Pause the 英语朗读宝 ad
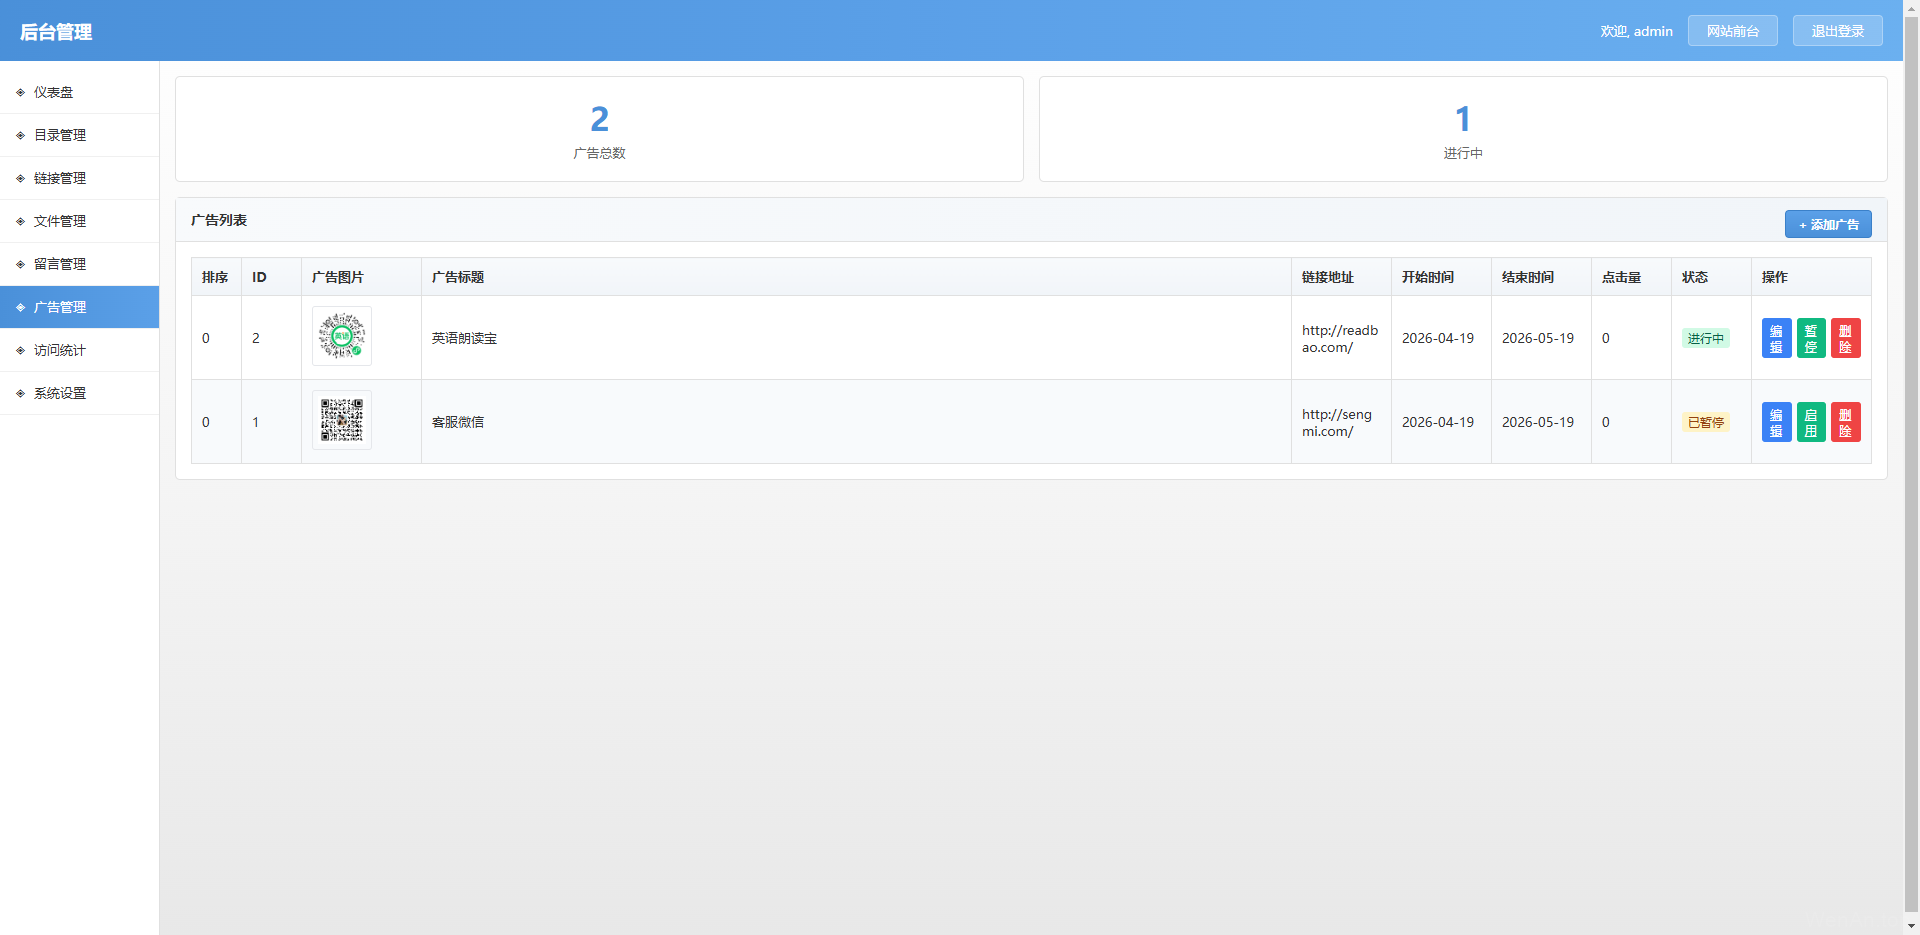 (x=1811, y=338)
